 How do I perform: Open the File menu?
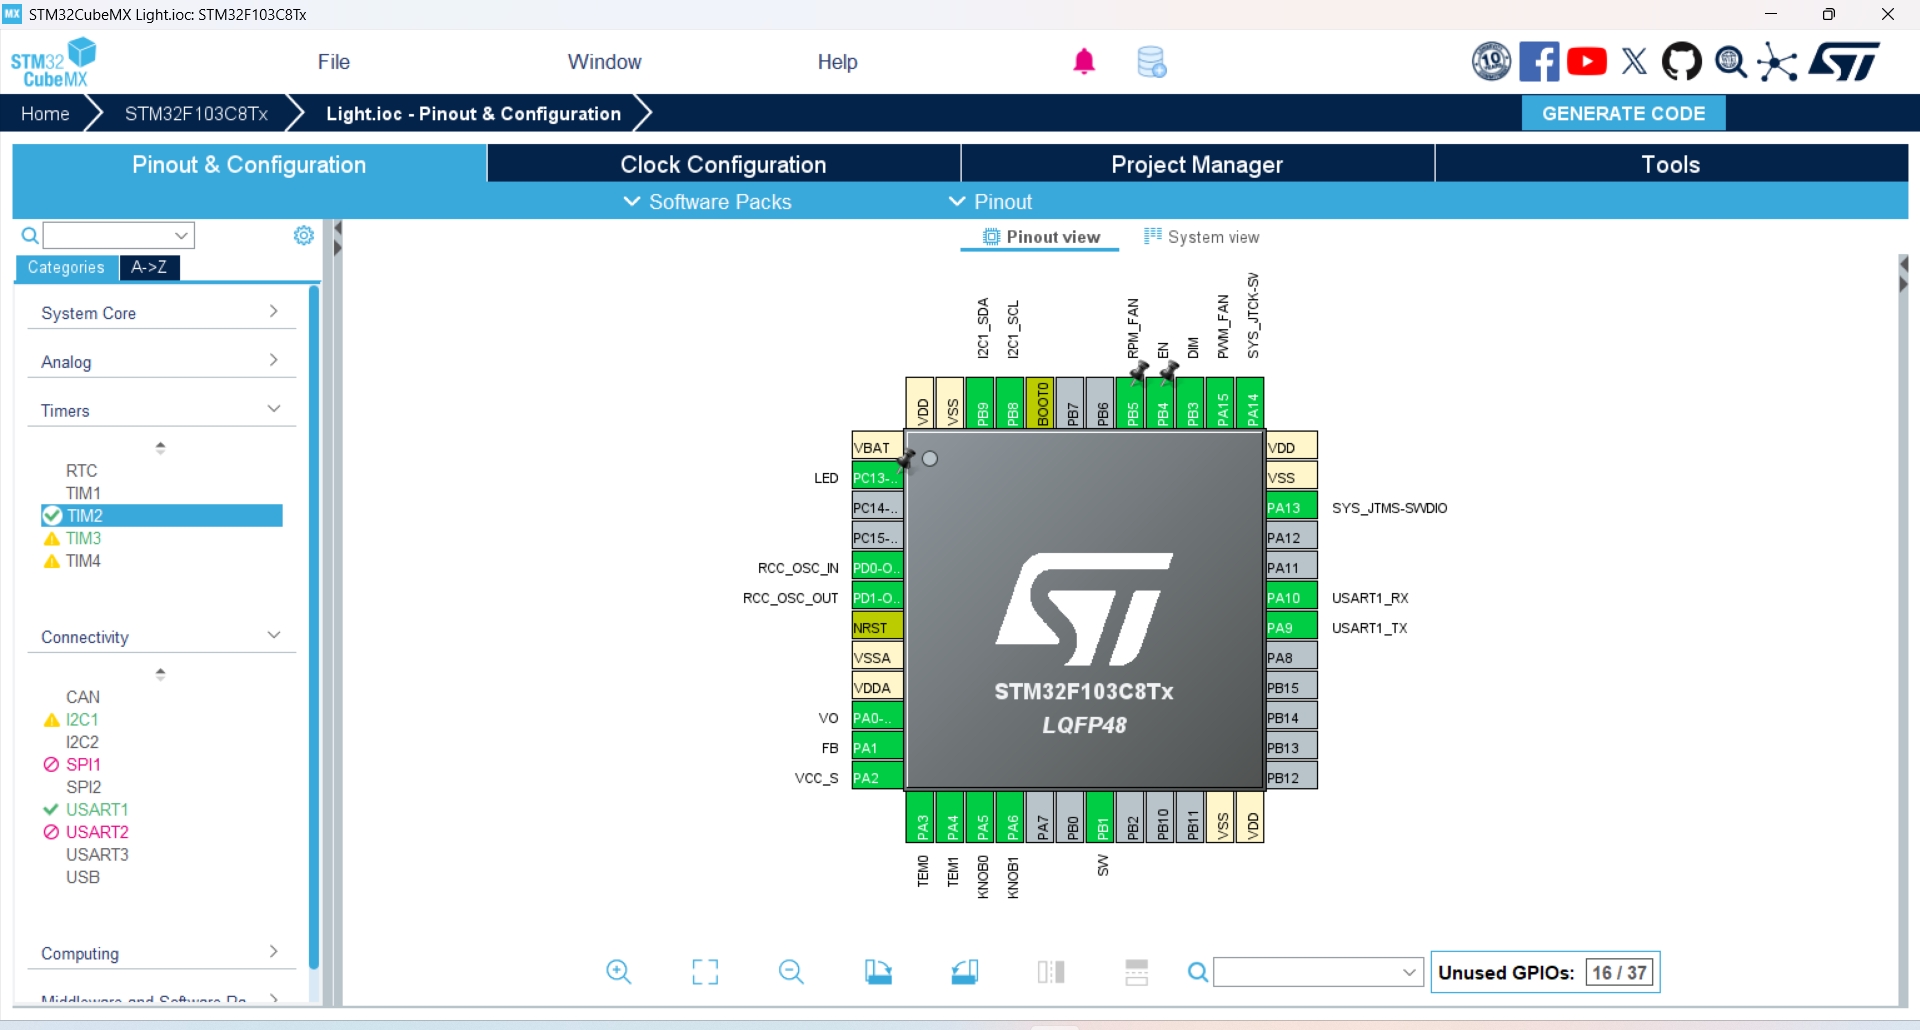tap(333, 62)
